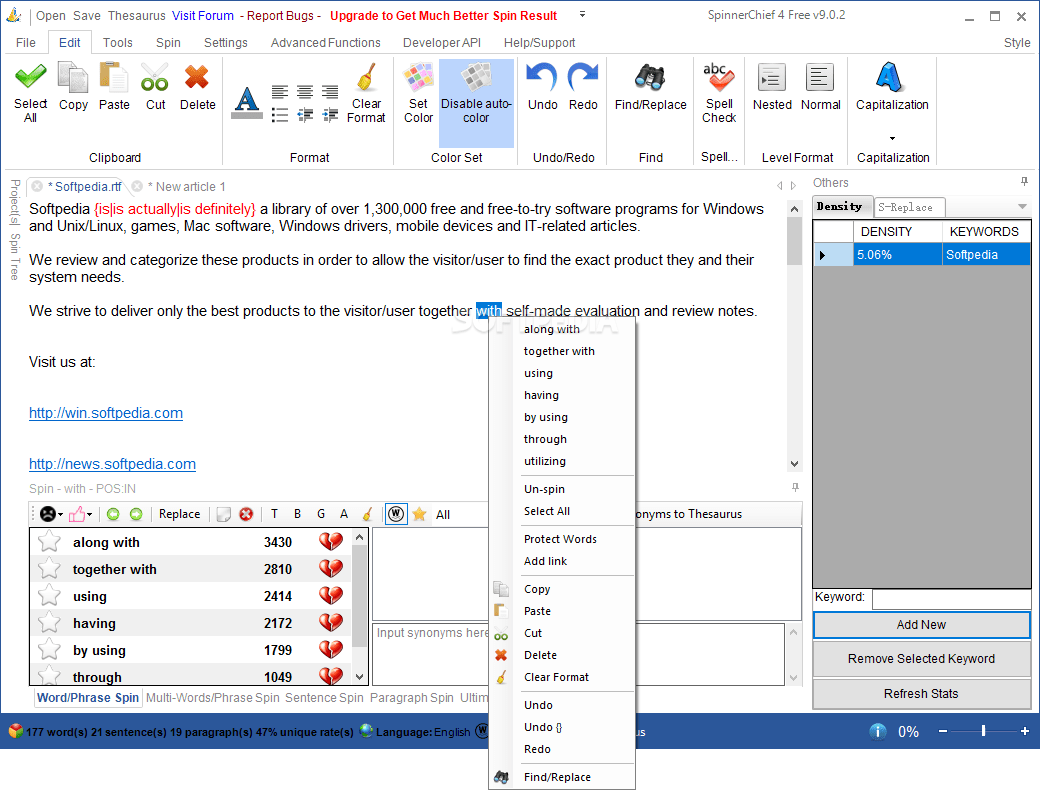Open the Advanced Functions ribbon tab
Viewport: 1040px width, 790px height.
[x=326, y=42]
